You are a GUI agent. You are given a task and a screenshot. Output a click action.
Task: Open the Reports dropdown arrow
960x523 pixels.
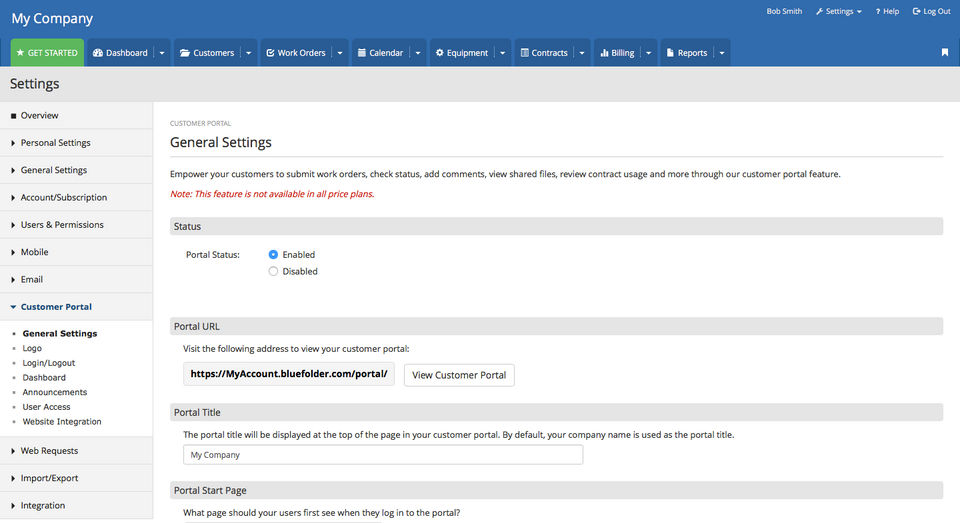[721, 53]
